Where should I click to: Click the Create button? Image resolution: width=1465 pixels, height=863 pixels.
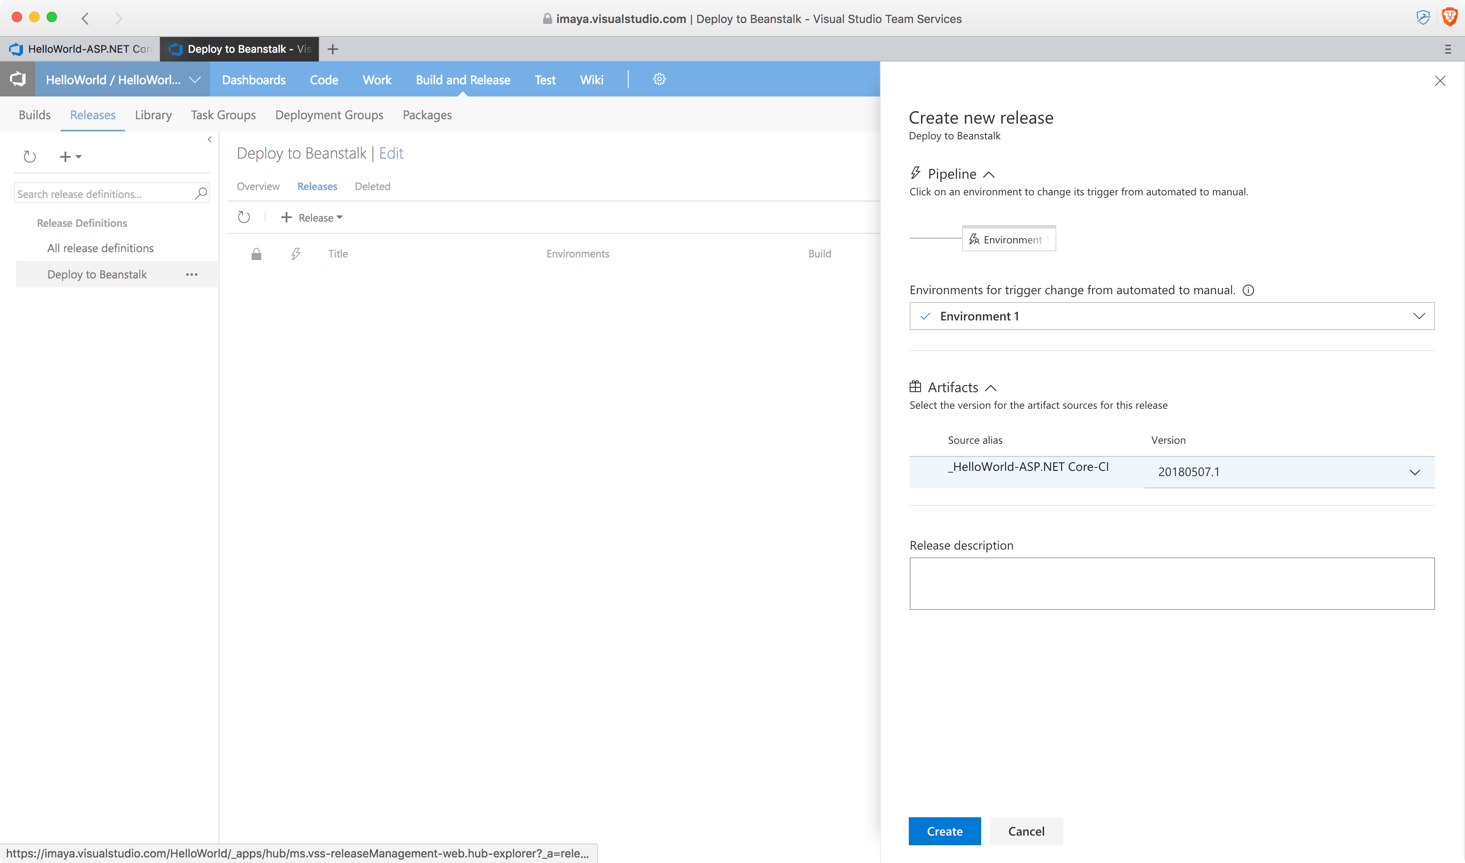click(x=944, y=831)
